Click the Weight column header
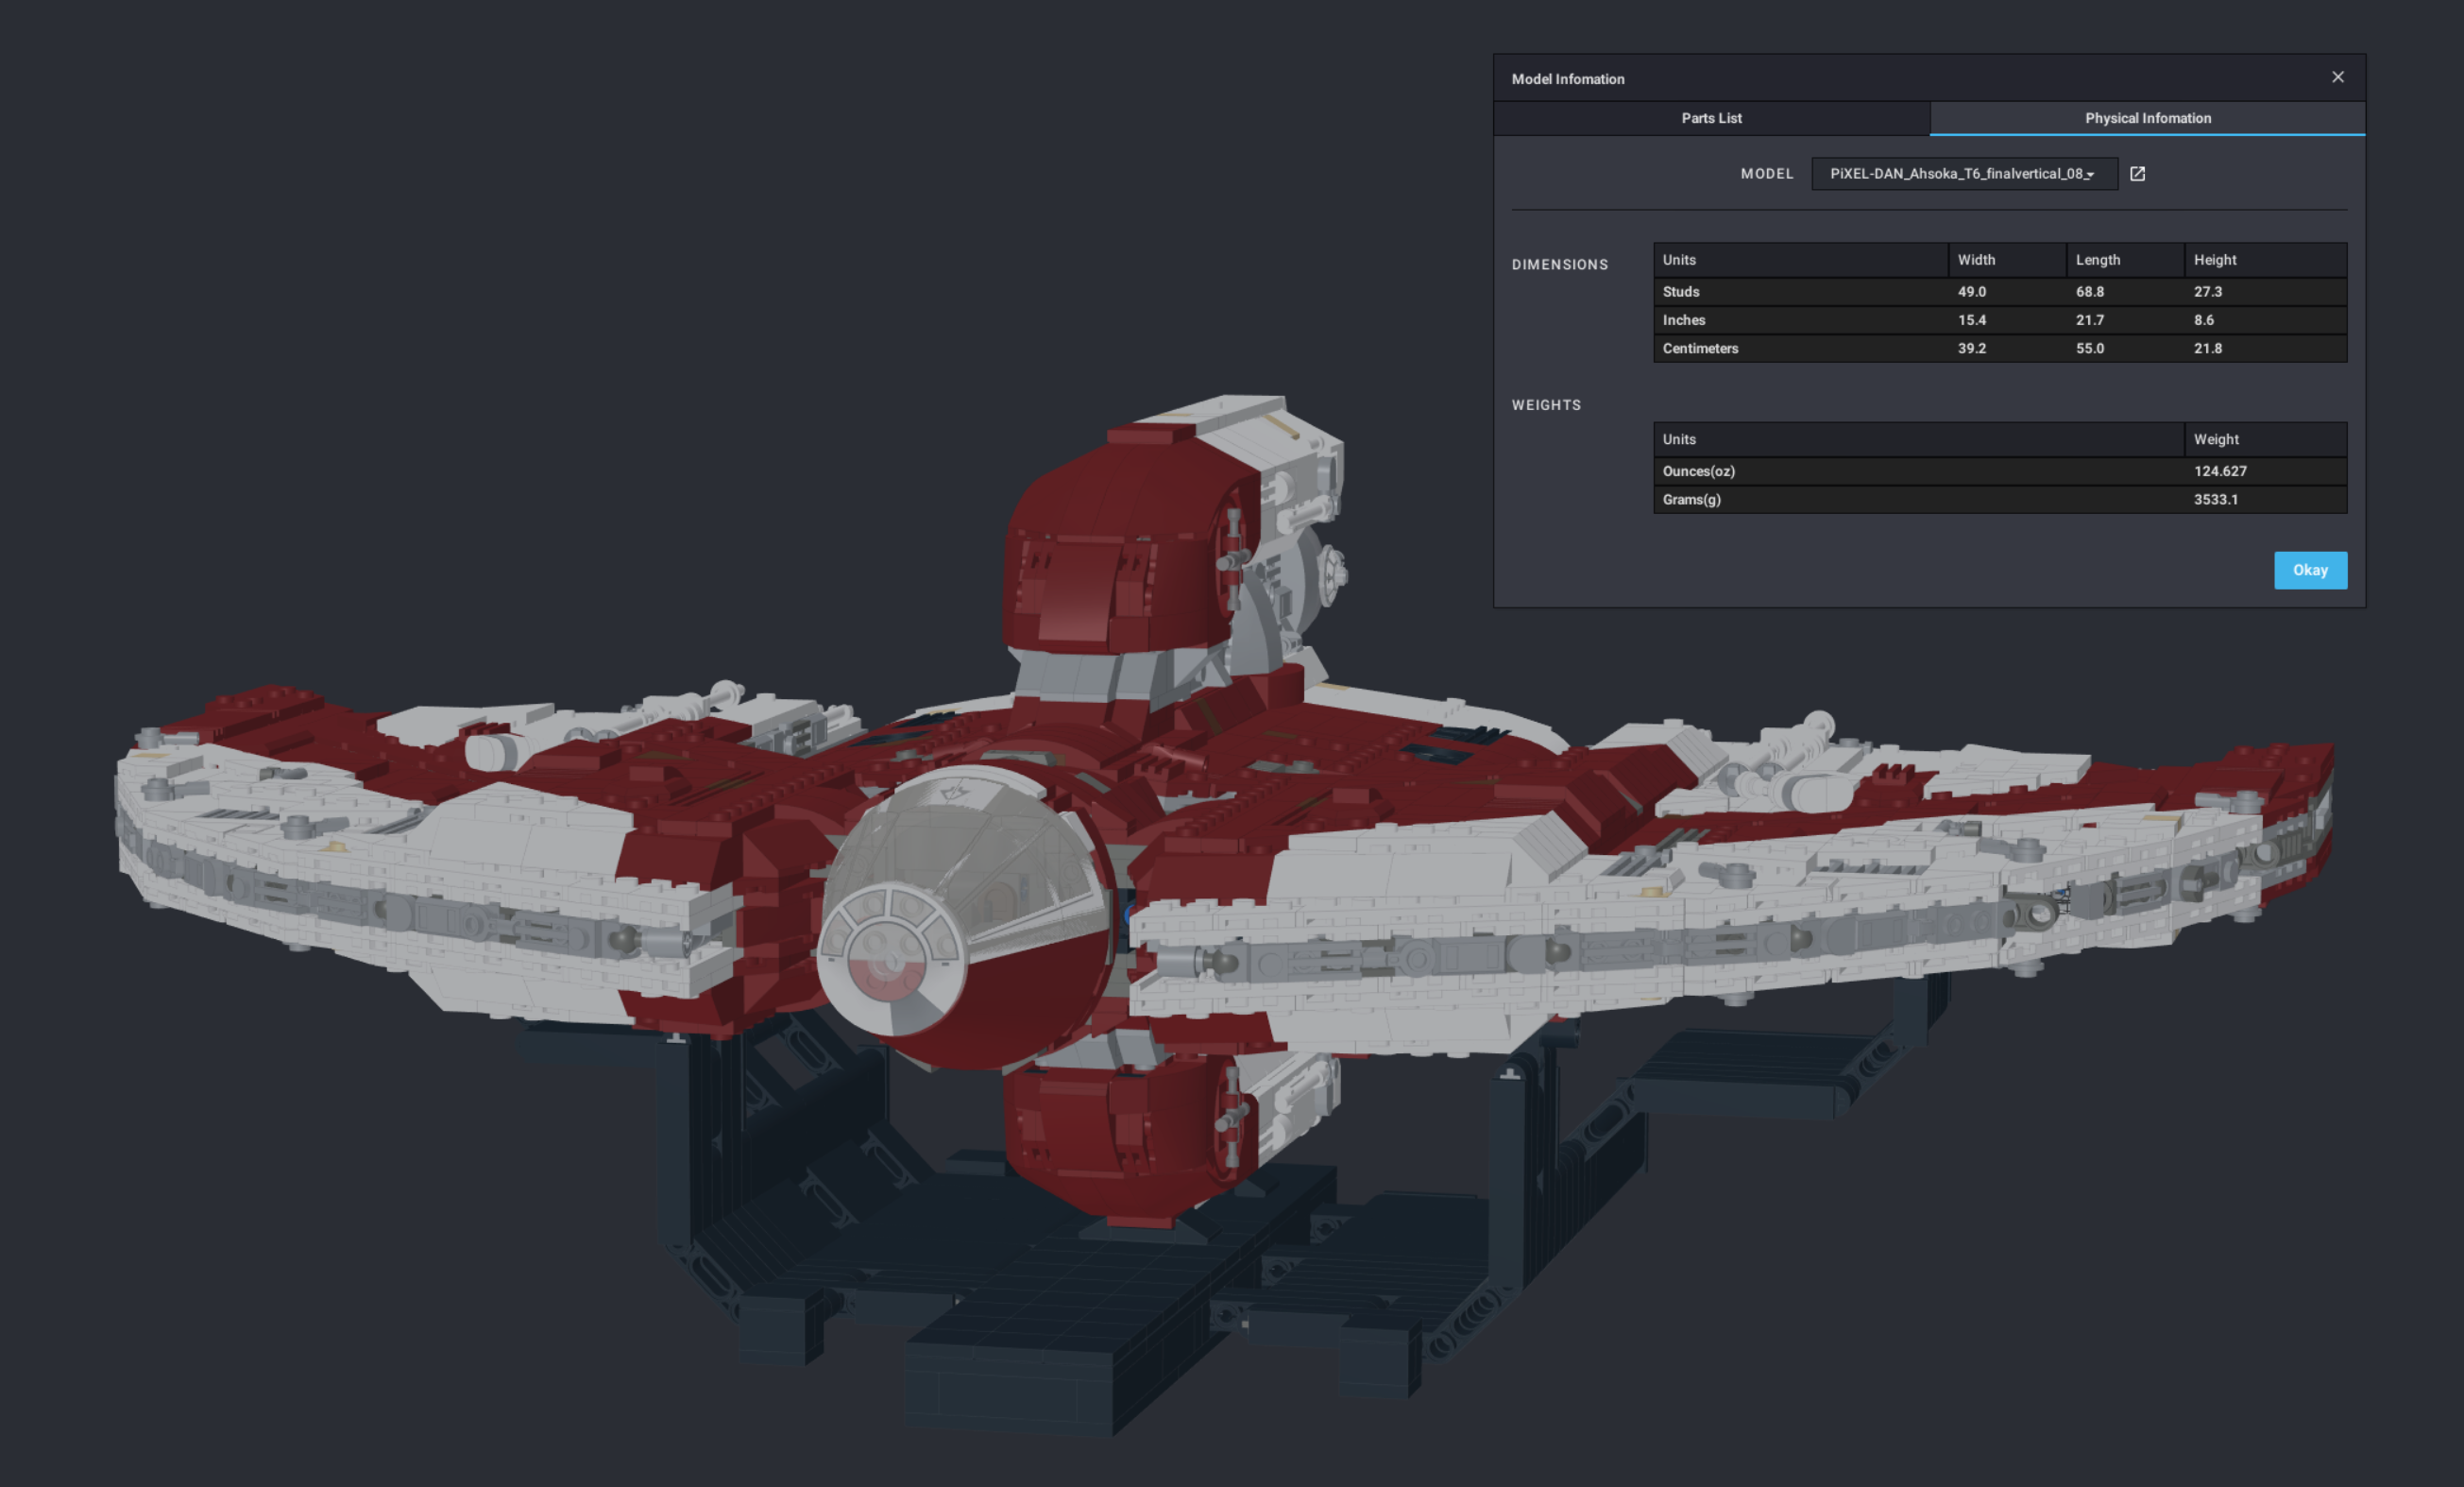 coord(2216,438)
